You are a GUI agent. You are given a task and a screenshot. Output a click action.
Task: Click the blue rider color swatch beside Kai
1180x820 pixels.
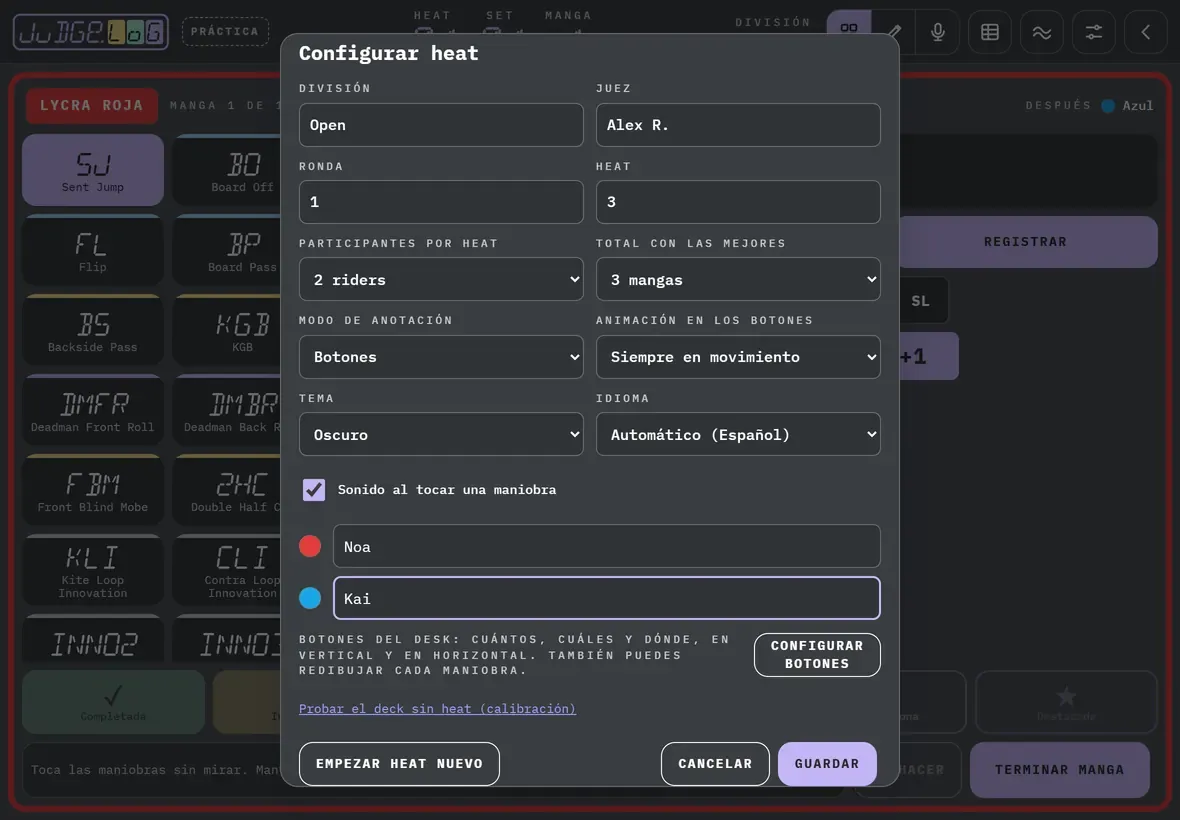click(x=310, y=598)
